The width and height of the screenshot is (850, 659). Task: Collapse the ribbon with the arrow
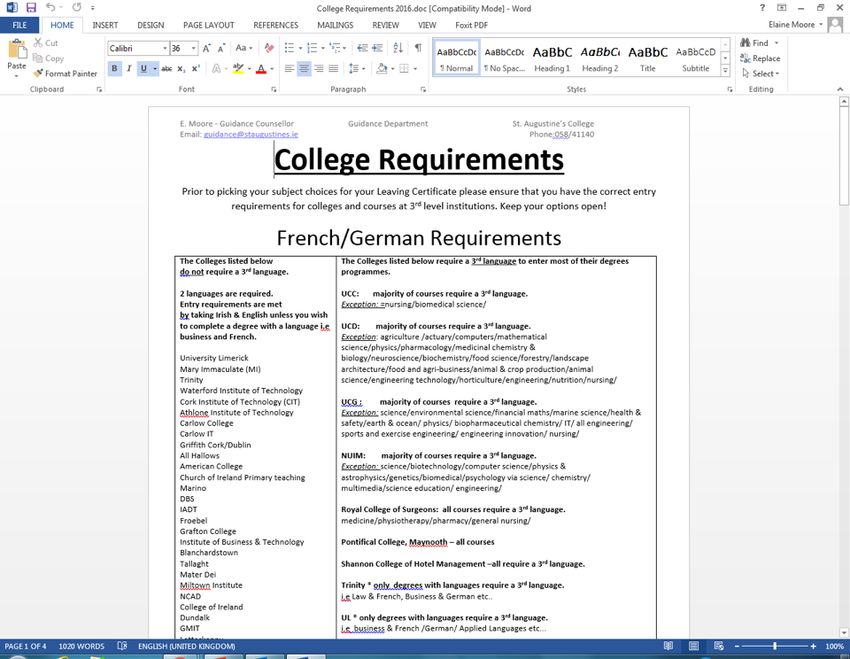[840, 89]
